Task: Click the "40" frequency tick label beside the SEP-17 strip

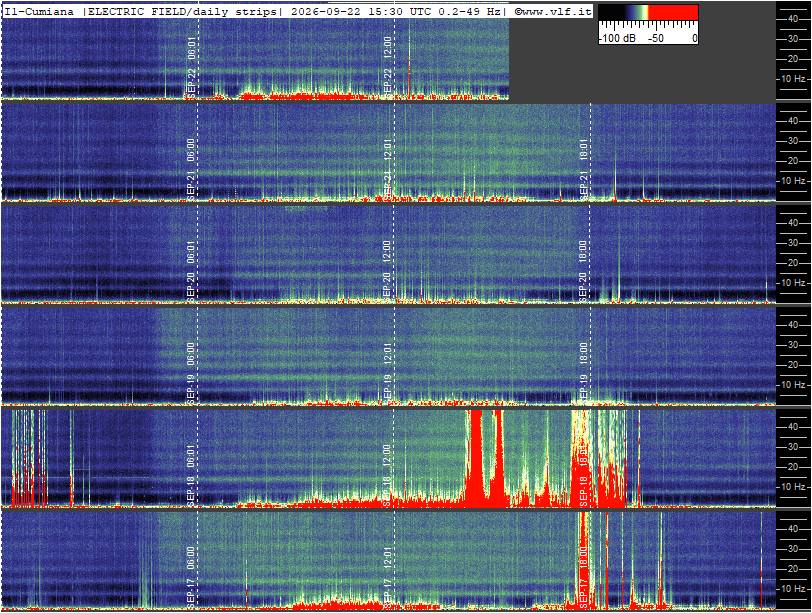Action: pos(792,529)
